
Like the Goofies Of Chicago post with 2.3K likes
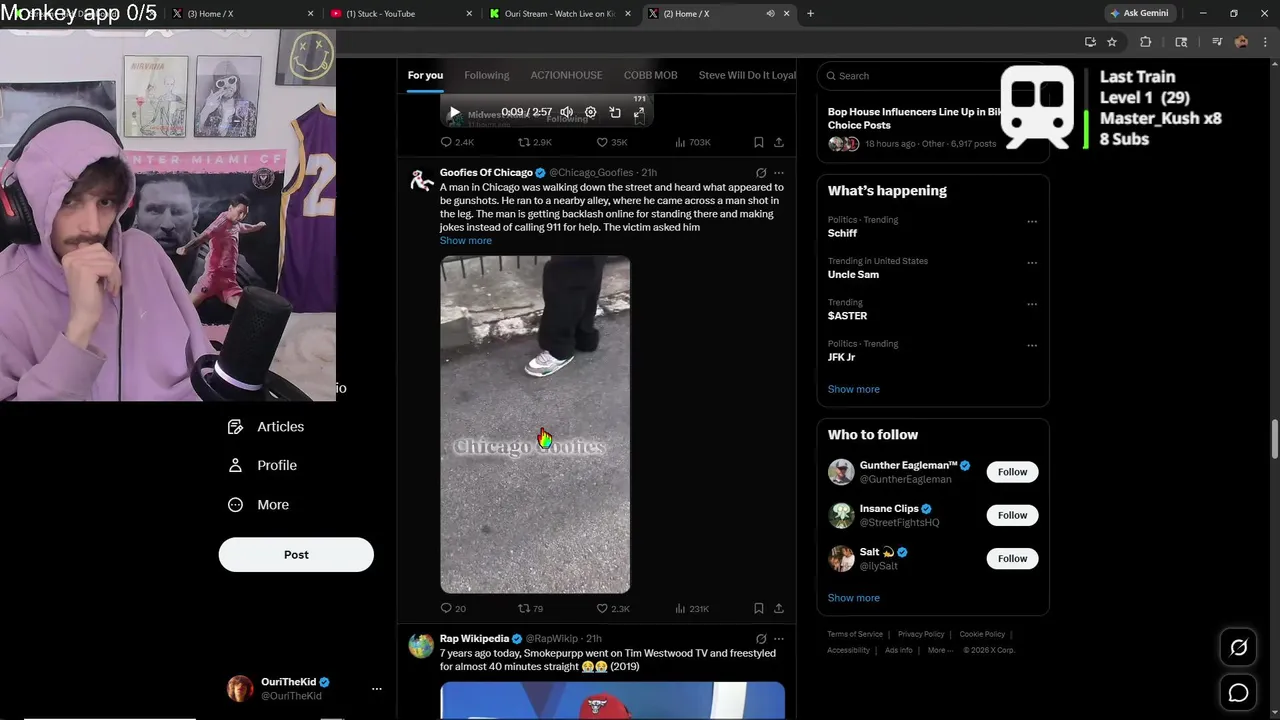[x=612, y=608]
